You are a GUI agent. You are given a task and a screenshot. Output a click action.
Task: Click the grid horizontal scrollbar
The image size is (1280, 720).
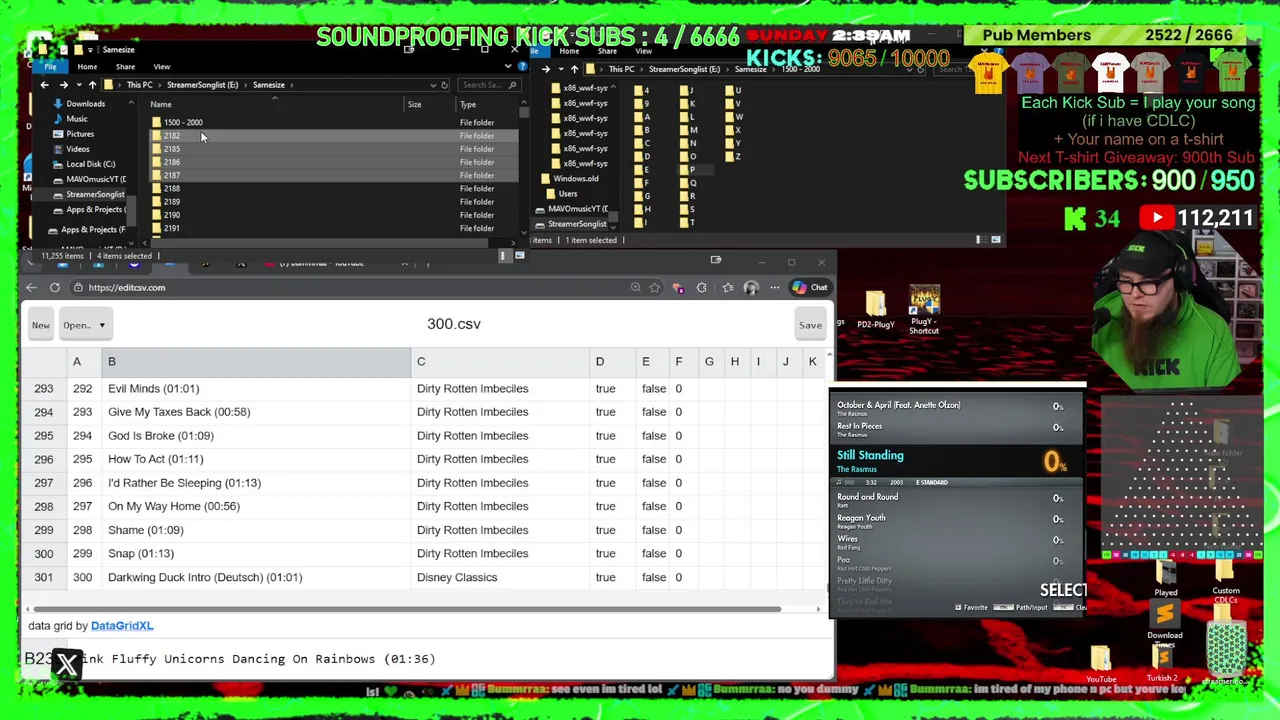pyautogui.click(x=407, y=608)
